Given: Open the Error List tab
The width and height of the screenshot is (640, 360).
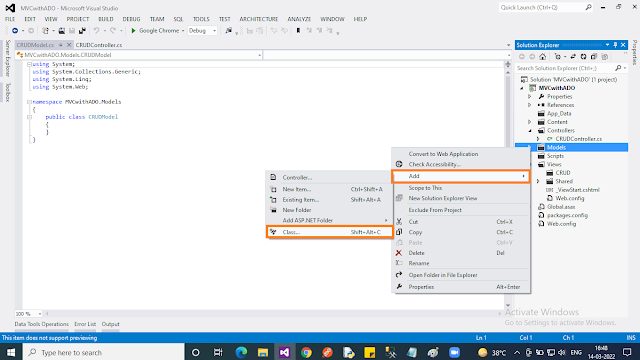Looking at the screenshot, I should tap(85, 324).
